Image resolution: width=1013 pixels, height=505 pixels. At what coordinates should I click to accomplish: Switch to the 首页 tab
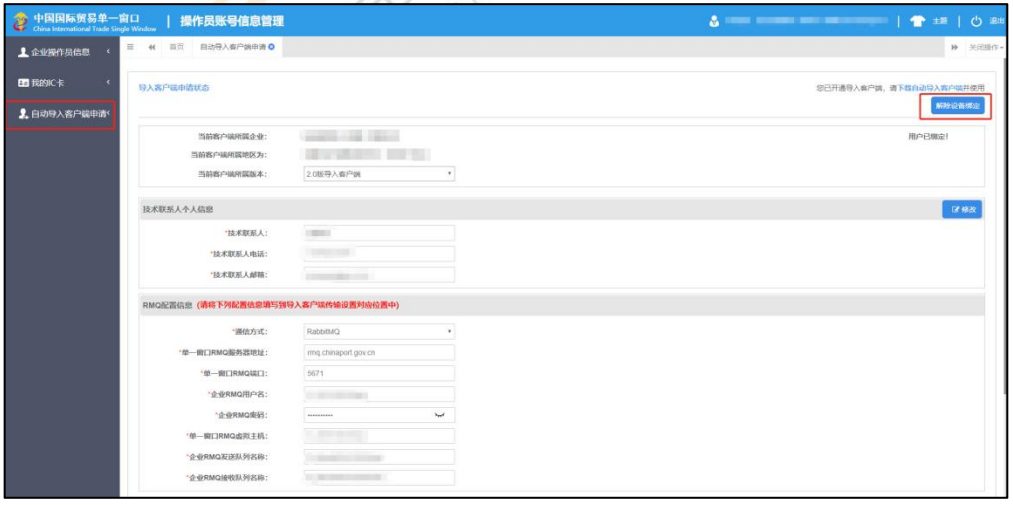(176, 47)
